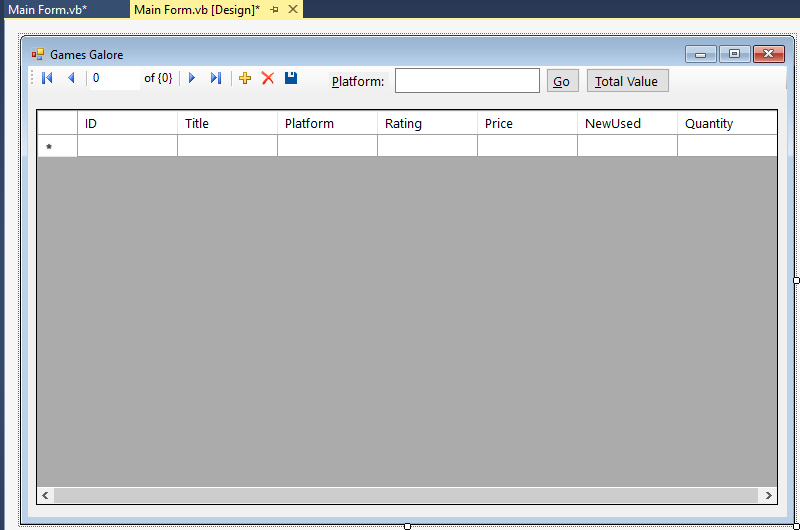Click the grid scrollbar right arrow
The image size is (800, 530).
click(x=768, y=495)
